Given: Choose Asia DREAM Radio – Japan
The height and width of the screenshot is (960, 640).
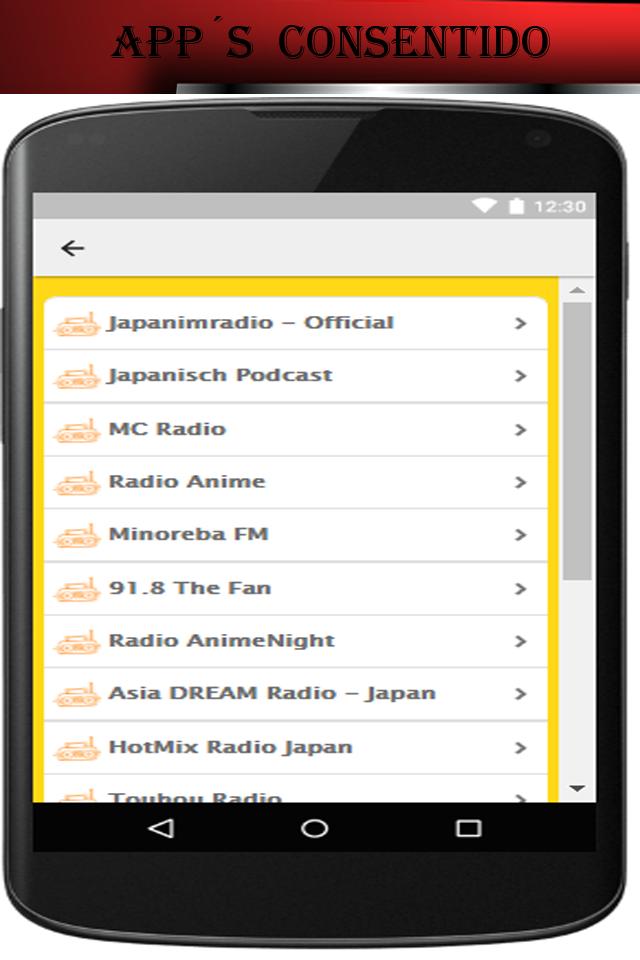Looking at the screenshot, I should pyautogui.click(x=296, y=694).
